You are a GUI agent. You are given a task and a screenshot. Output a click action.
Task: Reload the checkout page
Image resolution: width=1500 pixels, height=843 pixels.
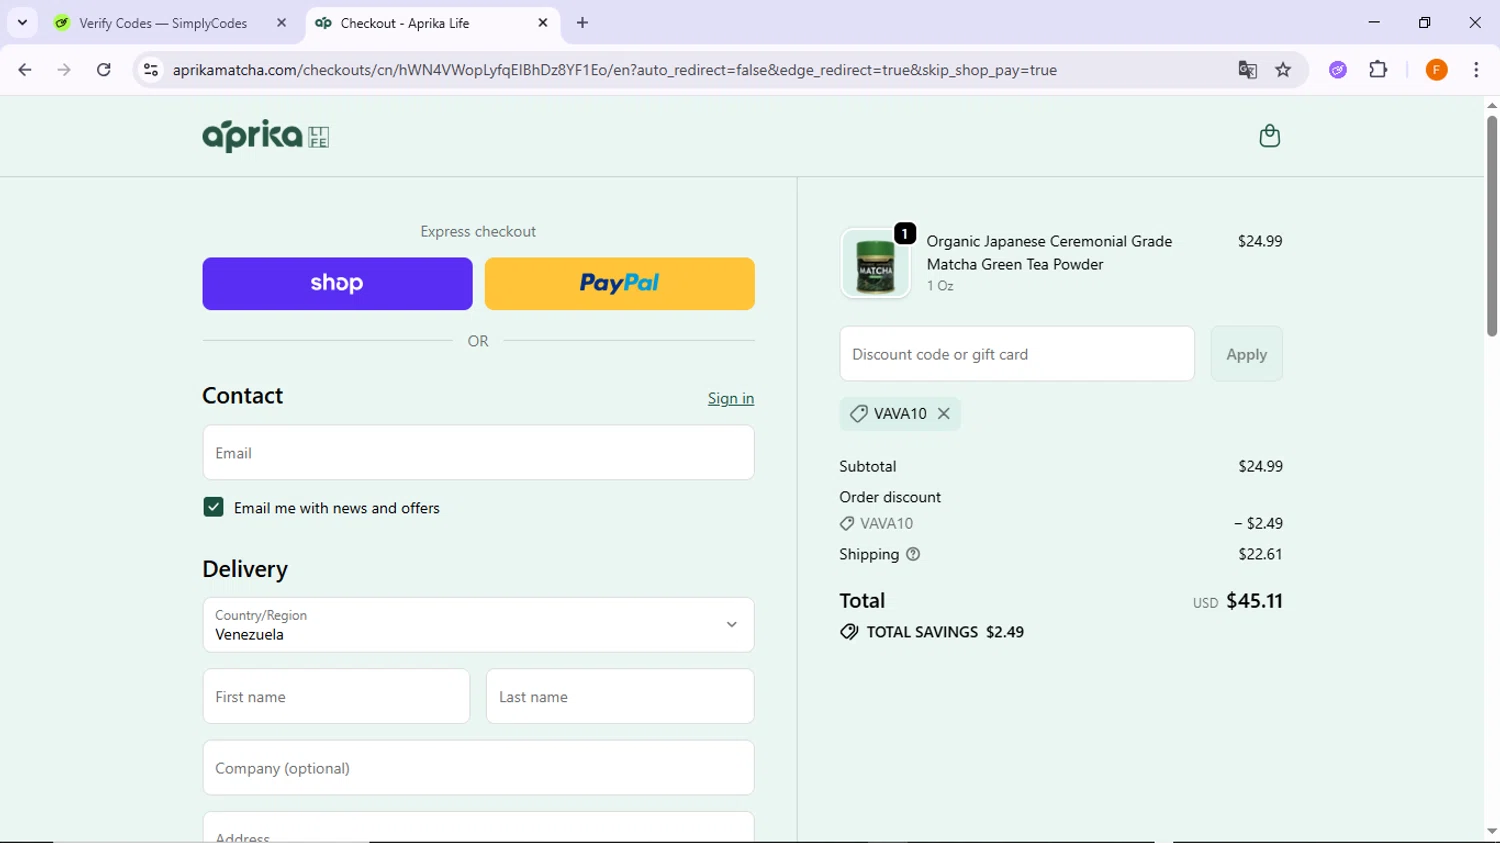tap(104, 70)
